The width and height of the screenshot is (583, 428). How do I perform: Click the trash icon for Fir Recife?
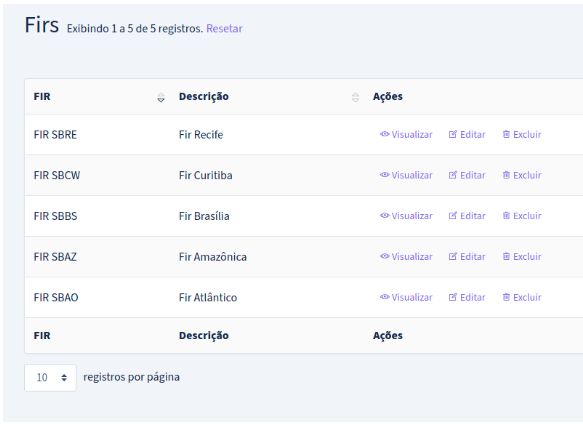tap(506, 134)
